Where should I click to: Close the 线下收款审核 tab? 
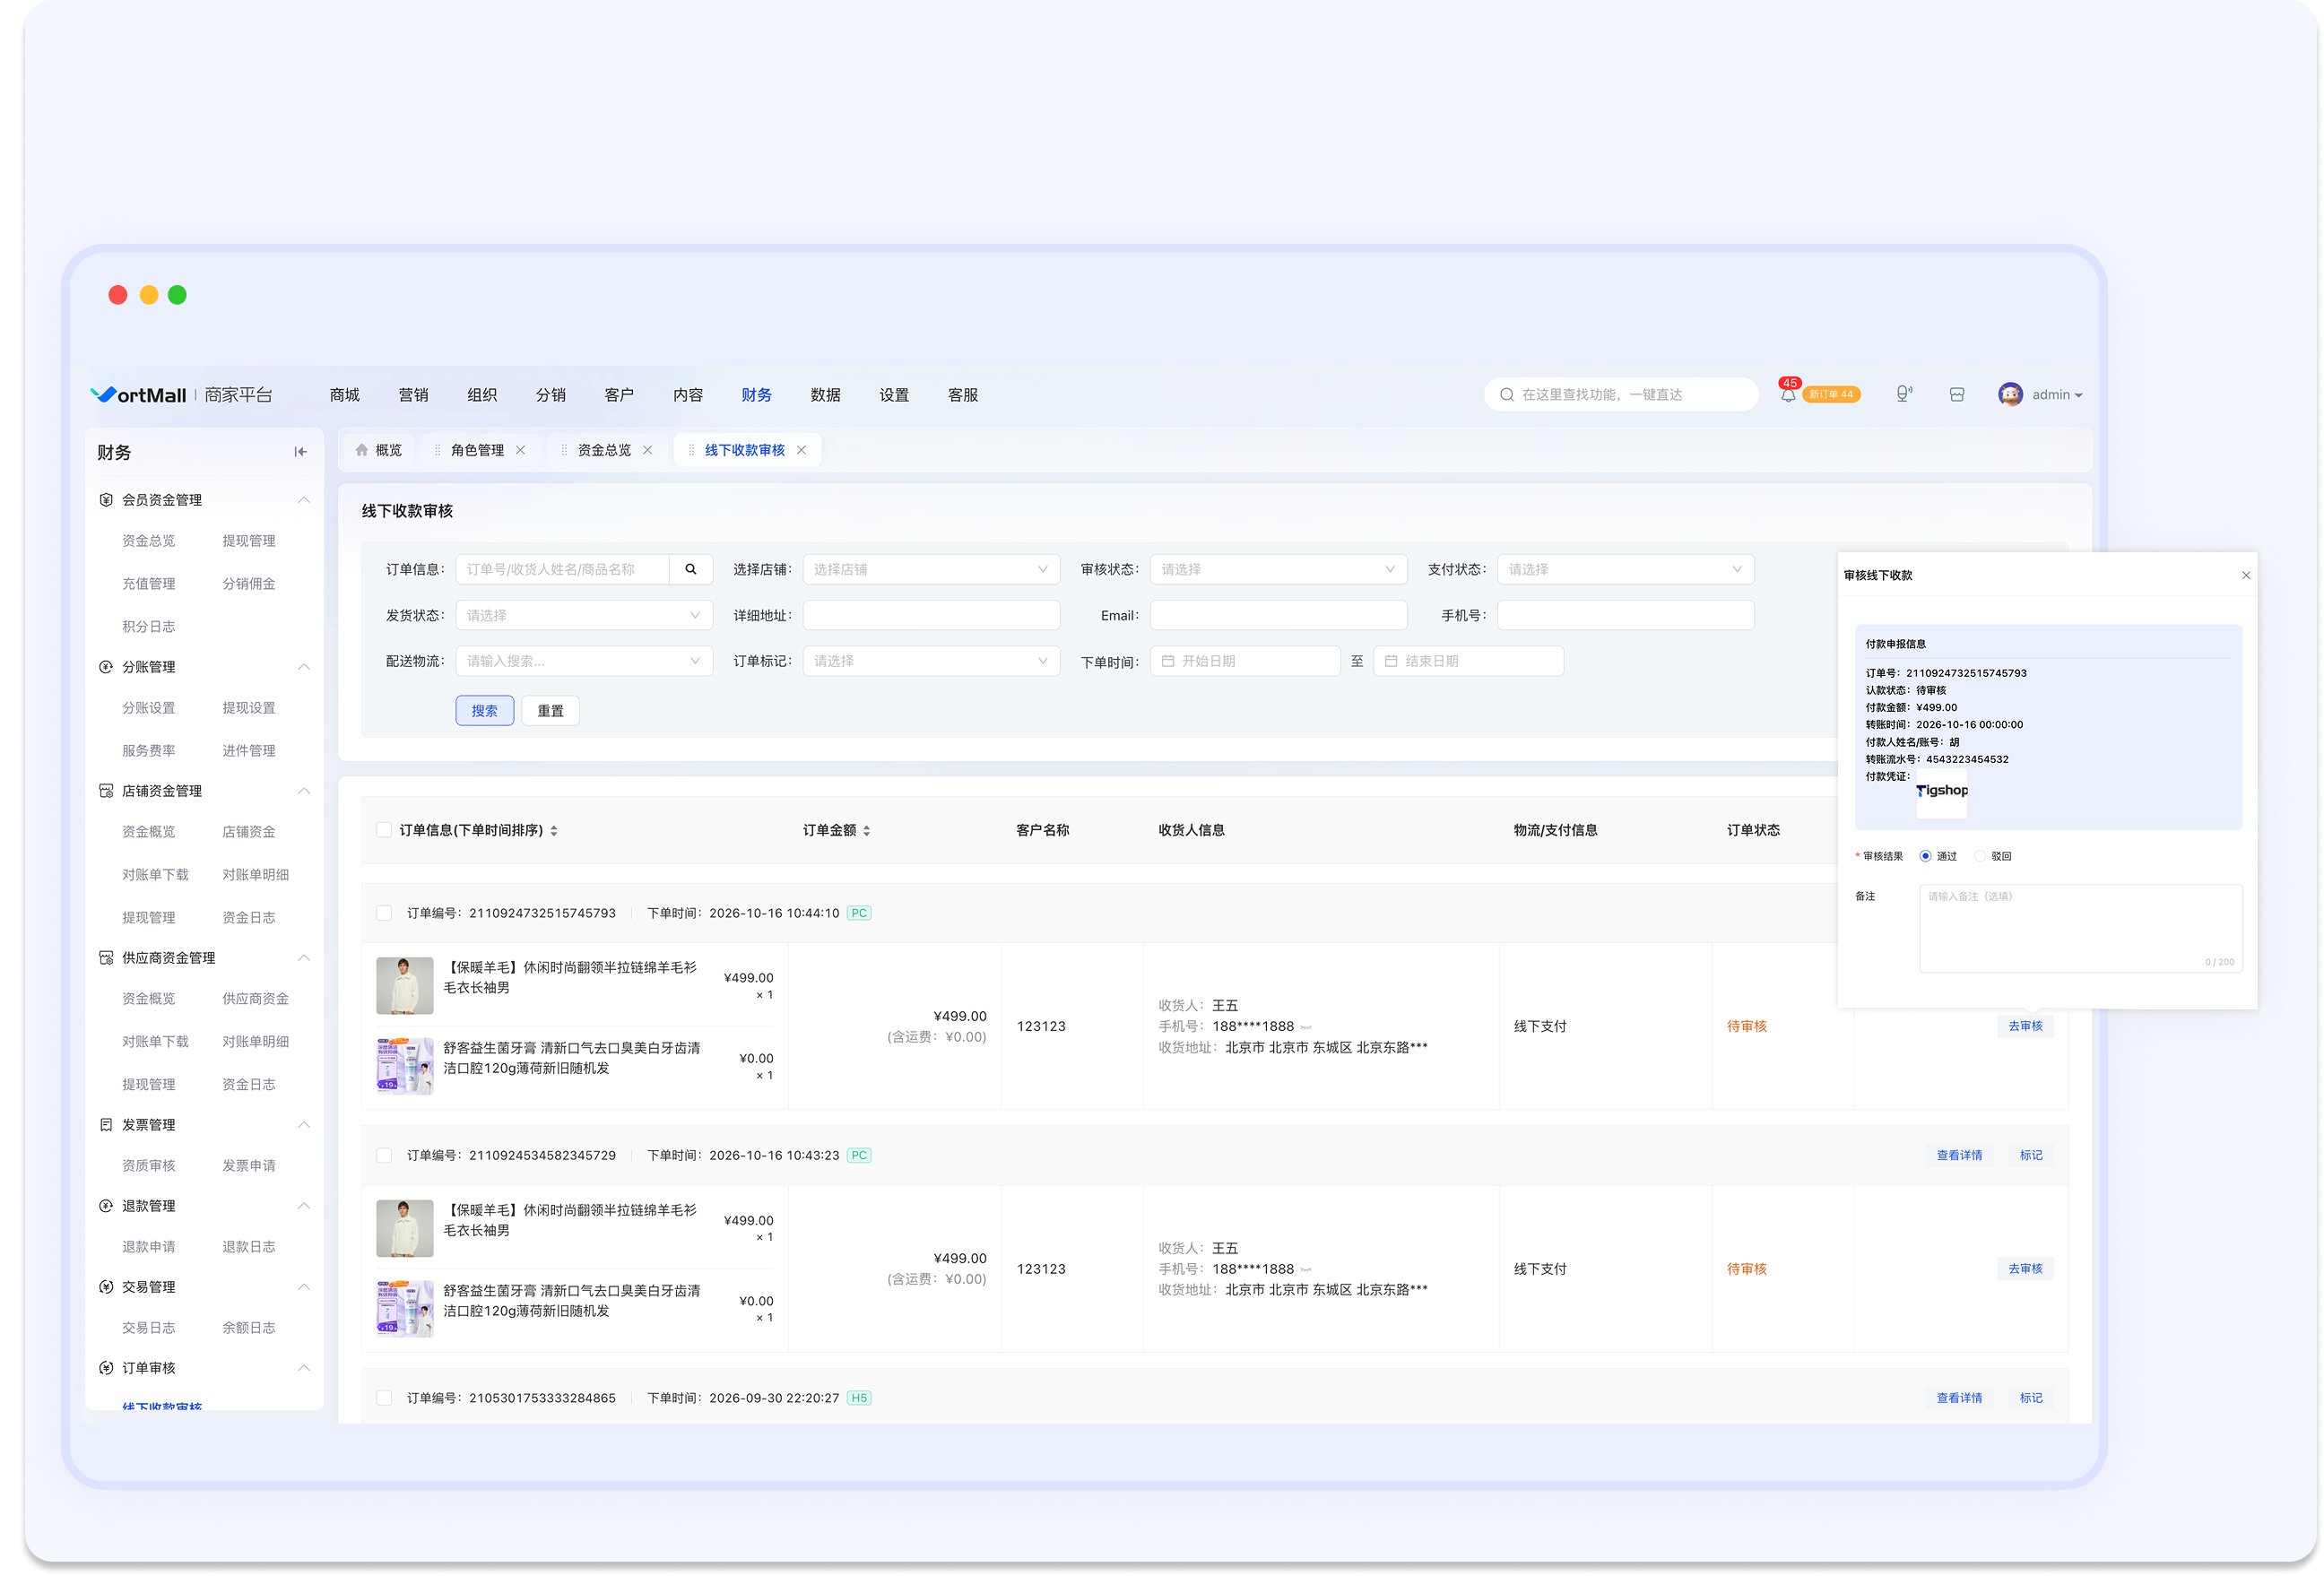click(802, 450)
